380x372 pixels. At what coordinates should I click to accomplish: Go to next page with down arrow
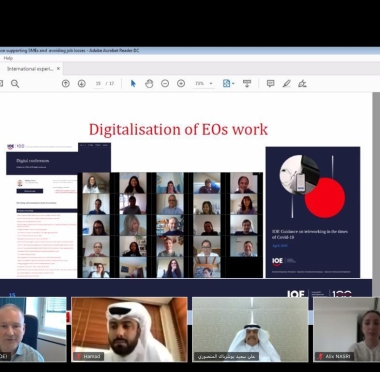[x=82, y=83]
